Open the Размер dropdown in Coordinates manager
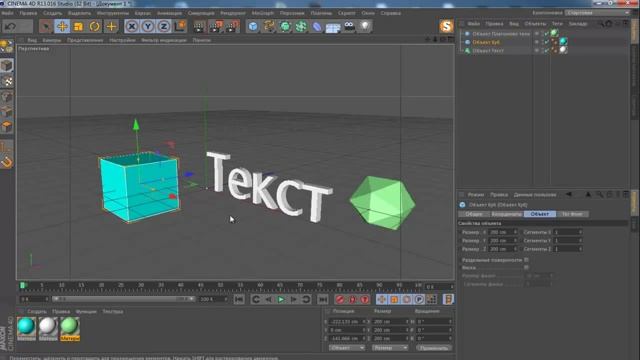This screenshot has height=360, width=640. [x=390, y=348]
